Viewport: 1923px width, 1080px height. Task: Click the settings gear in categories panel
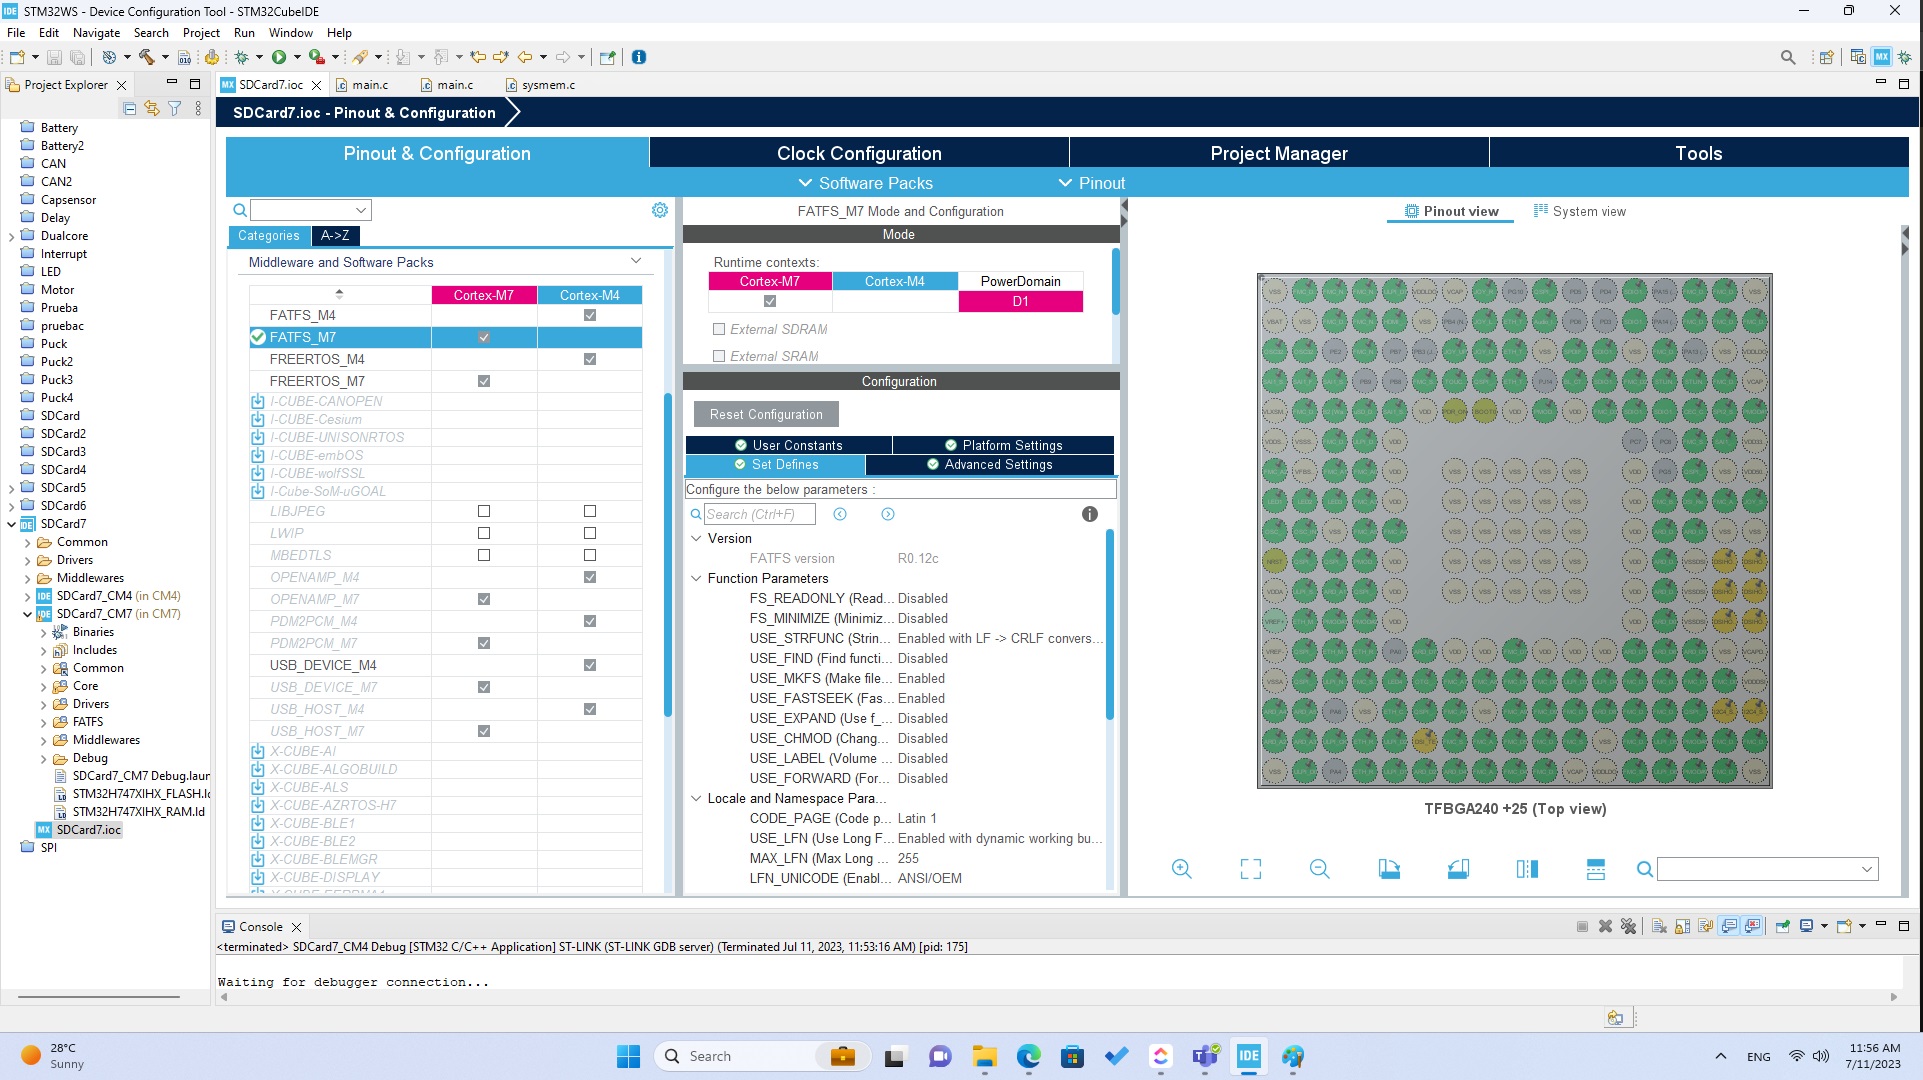pos(660,210)
